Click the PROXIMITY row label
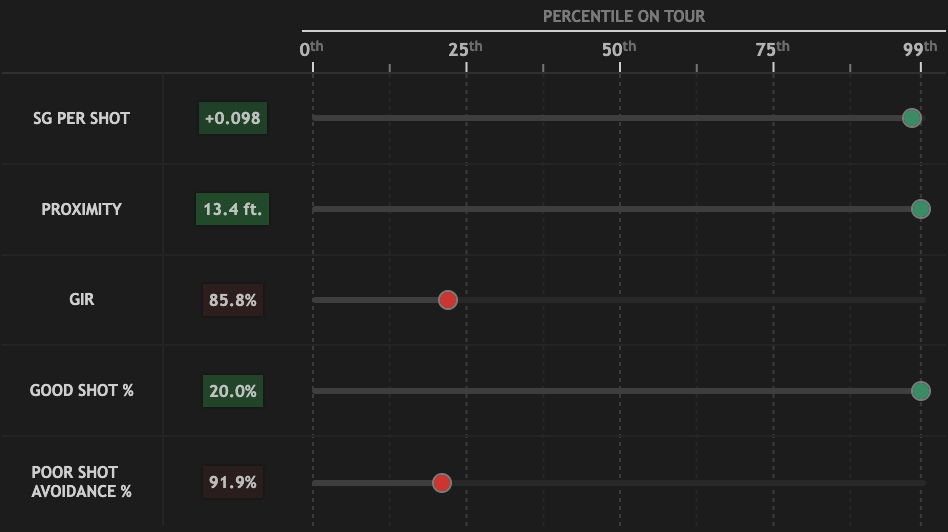The height and width of the screenshot is (532, 948). 81,209
